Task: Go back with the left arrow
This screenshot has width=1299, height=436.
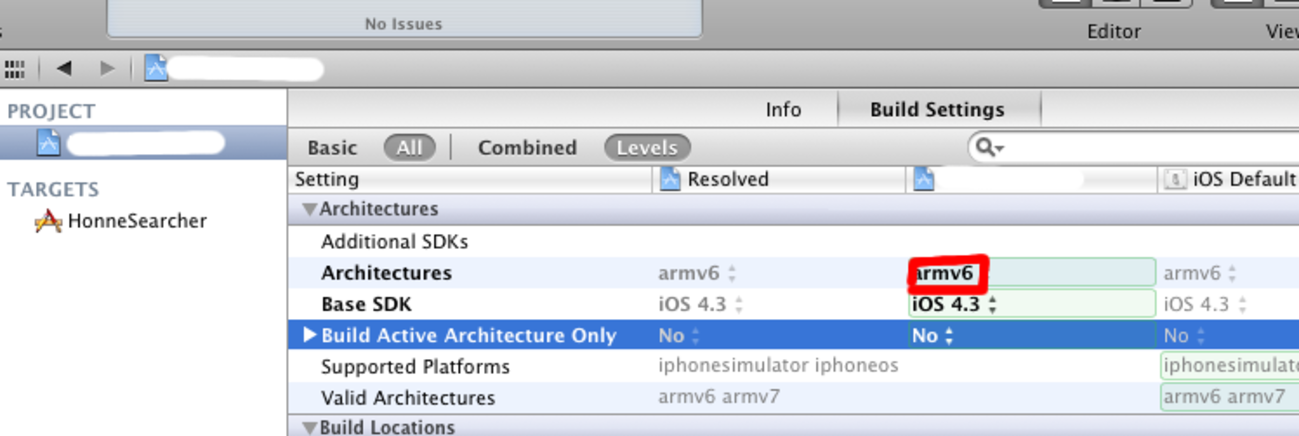Action: (65, 69)
